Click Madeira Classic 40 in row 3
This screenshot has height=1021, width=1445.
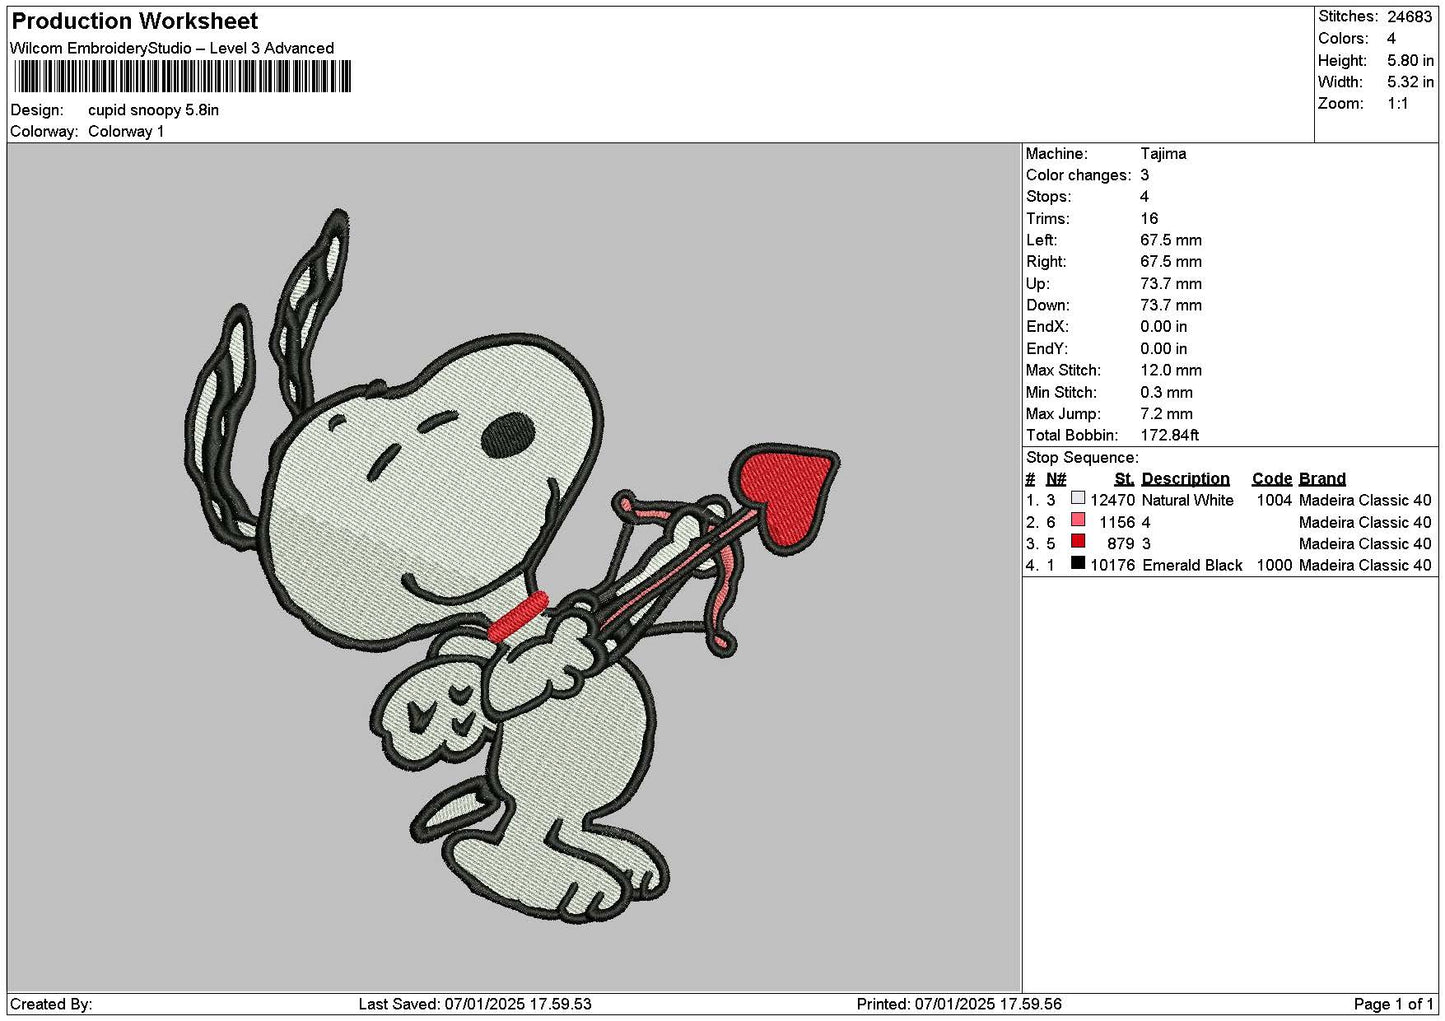(1365, 544)
